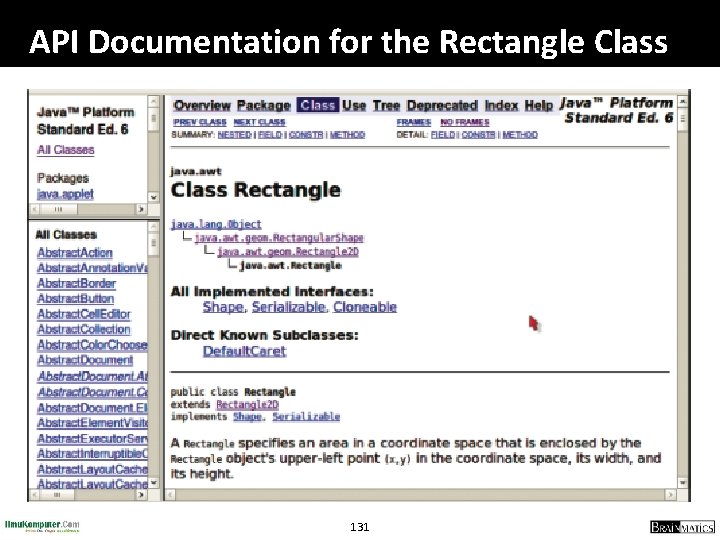Screen dimensions: 720x540
Task: Open AbstractInterruptibleC... class link
Action: click(x=92, y=454)
